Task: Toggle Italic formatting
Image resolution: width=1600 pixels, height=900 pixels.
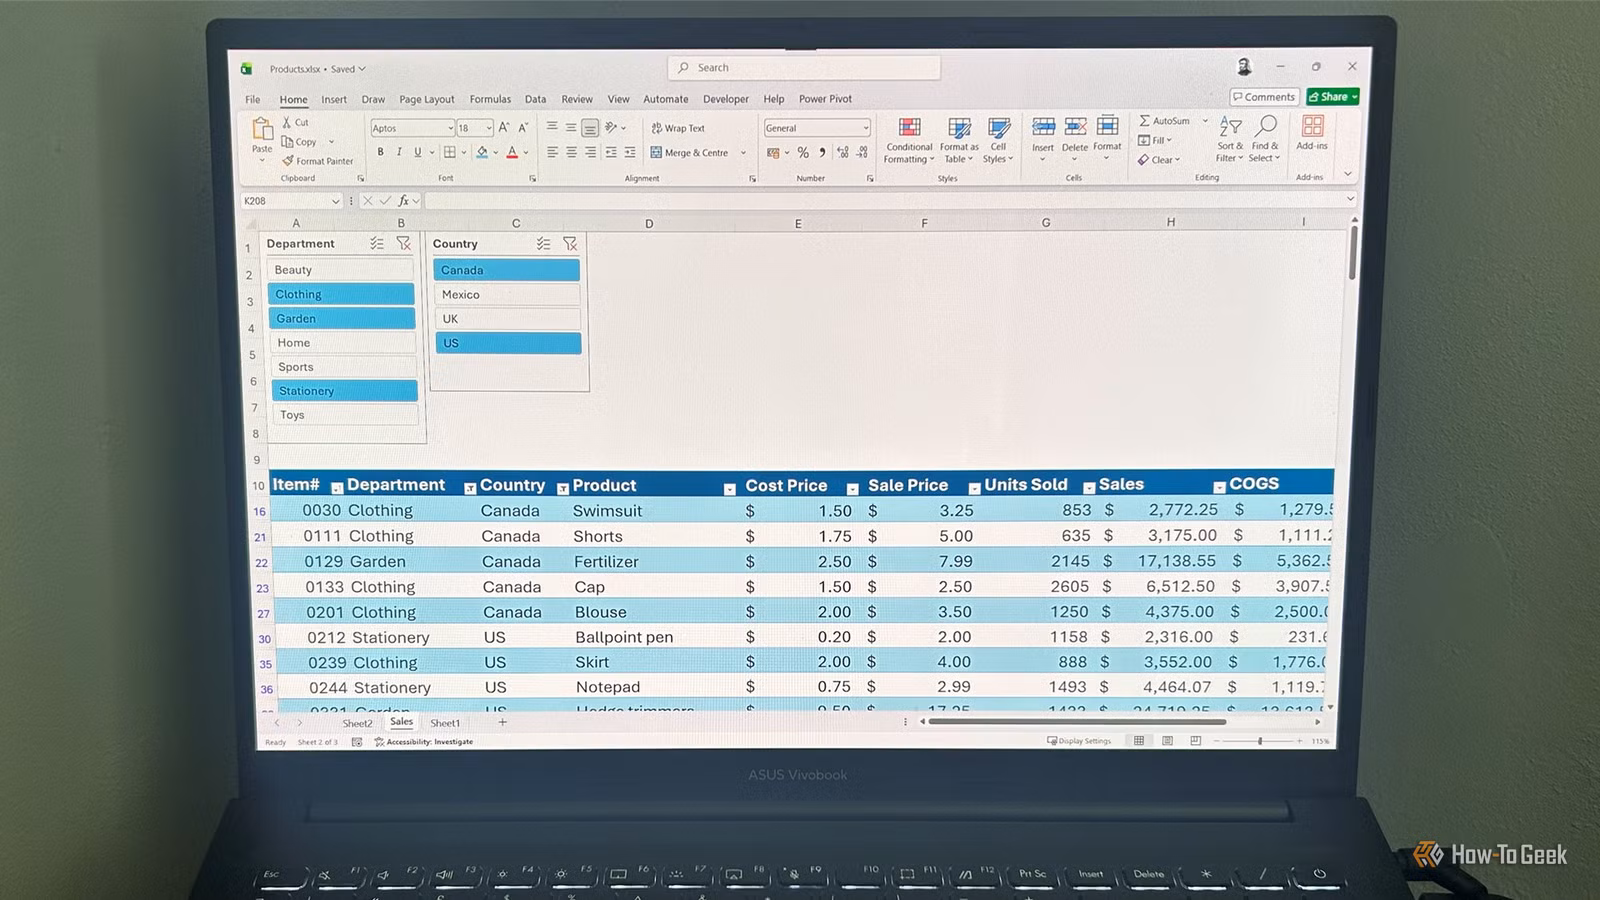Action: coord(399,152)
